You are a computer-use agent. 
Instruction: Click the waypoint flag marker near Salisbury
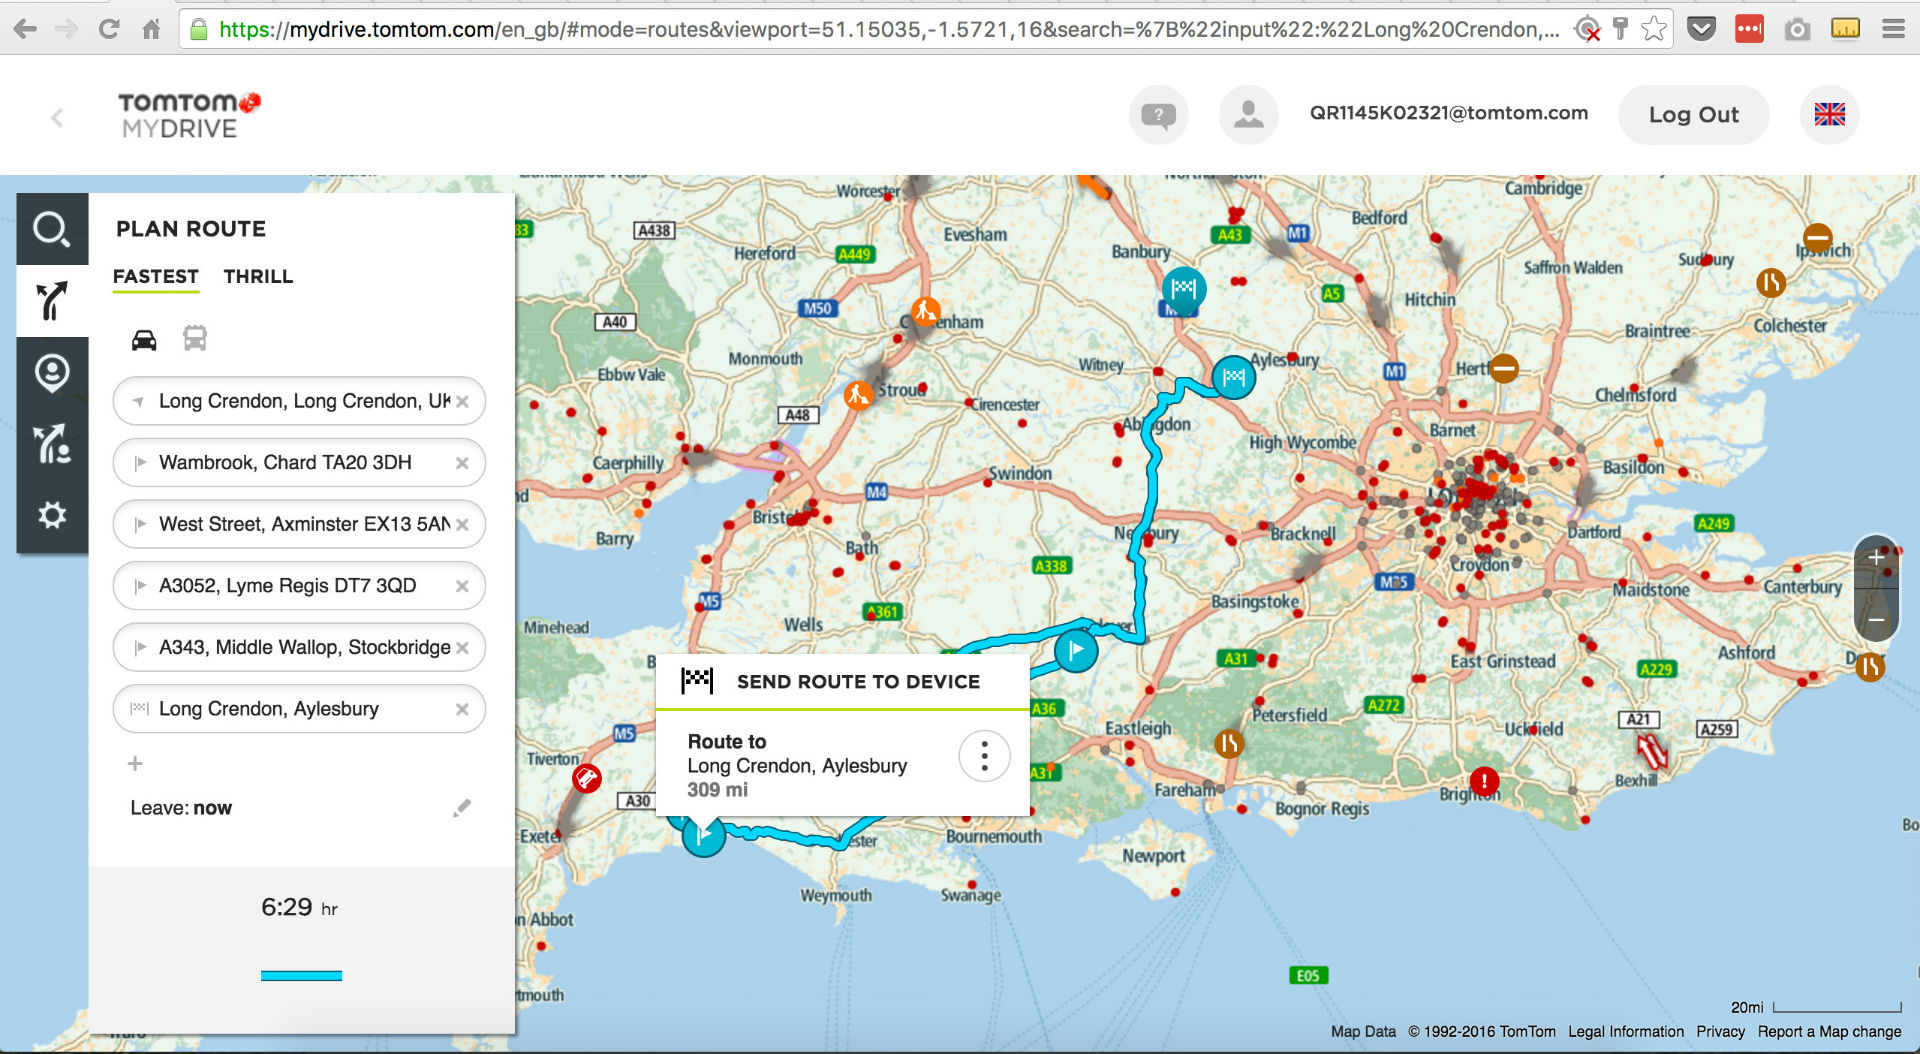pyautogui.click(x=1076, y=652)
